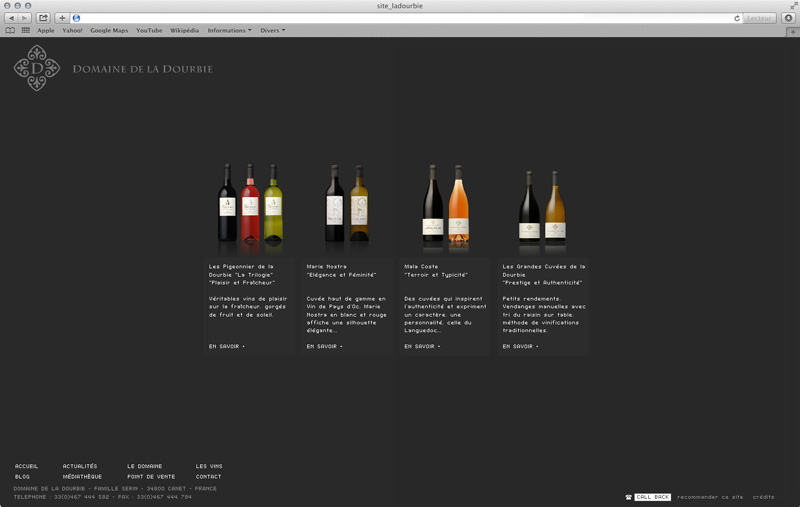Click the telephone icon beside Call Back
This screenshot has width=800, height=507.
point(629,497)
